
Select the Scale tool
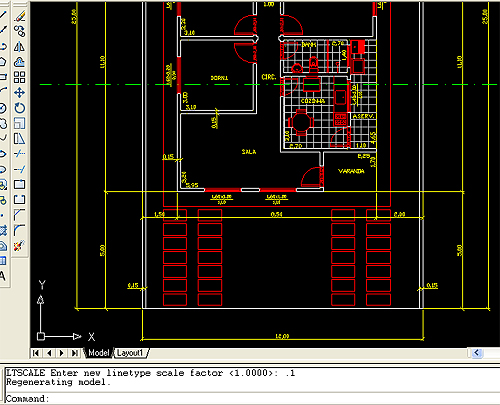(x=20, y=123)
